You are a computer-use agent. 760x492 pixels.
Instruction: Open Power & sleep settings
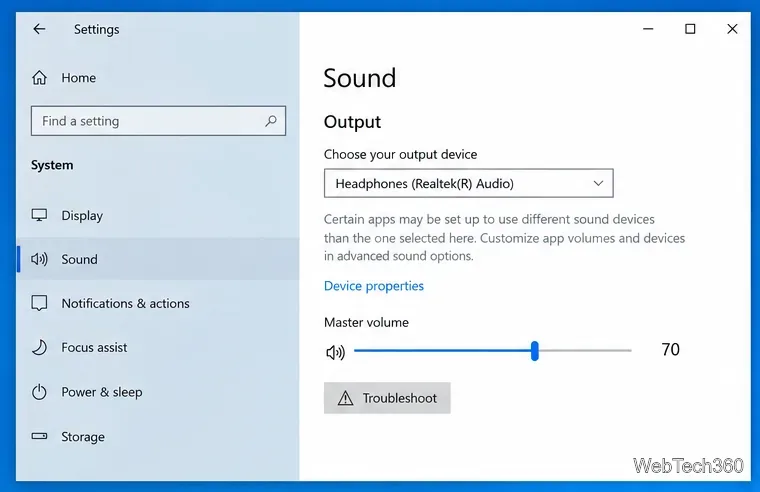(x=158, y=392)
